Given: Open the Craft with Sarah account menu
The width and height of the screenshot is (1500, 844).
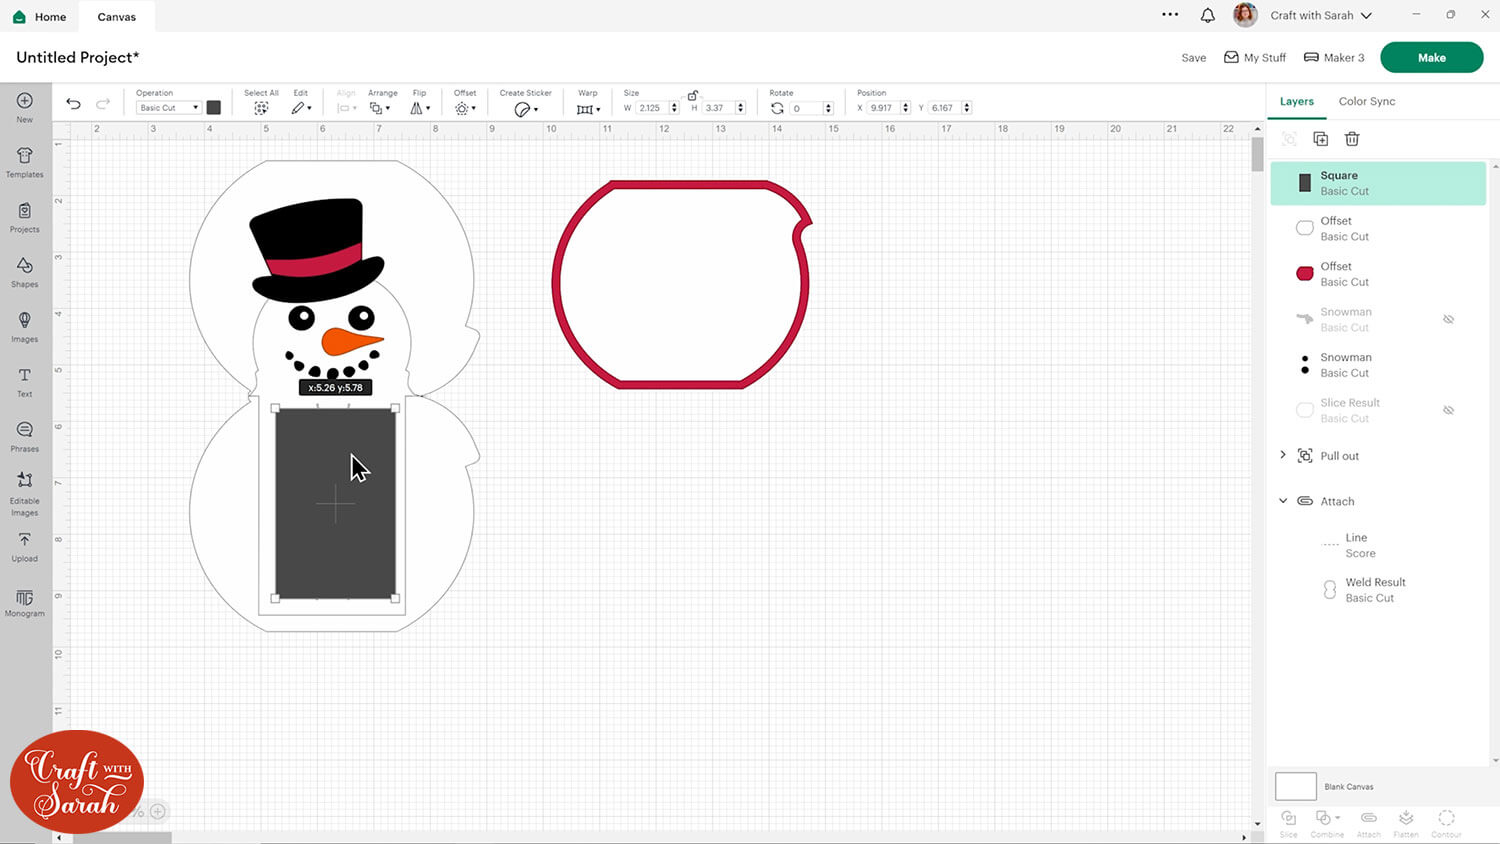Looking at the screenshot, I should coord(1321,15).
